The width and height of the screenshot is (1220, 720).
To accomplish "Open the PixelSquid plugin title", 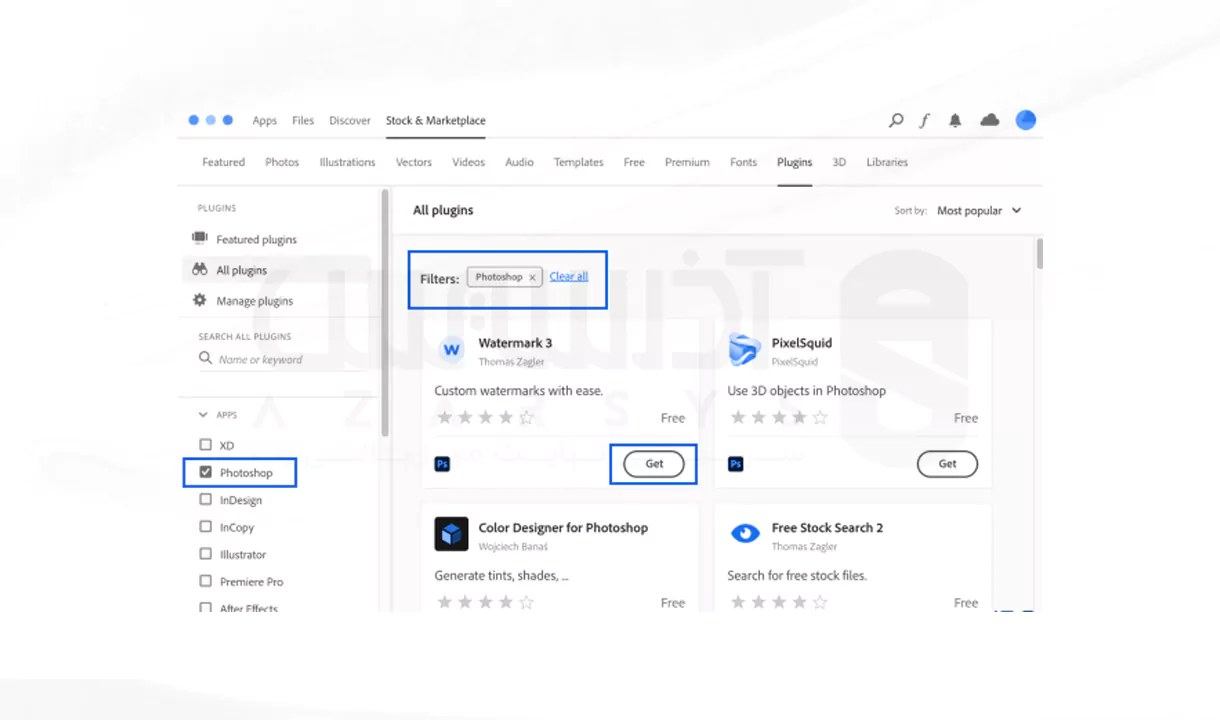I will 801,343.
